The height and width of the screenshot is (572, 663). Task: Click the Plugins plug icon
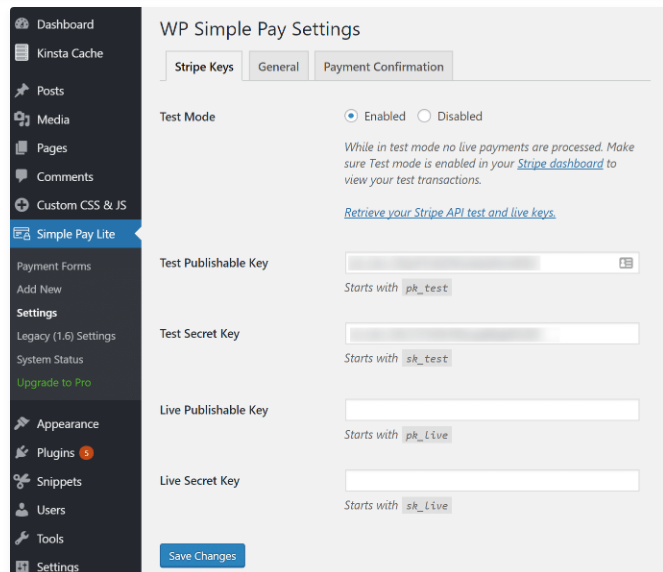point(22,452)
